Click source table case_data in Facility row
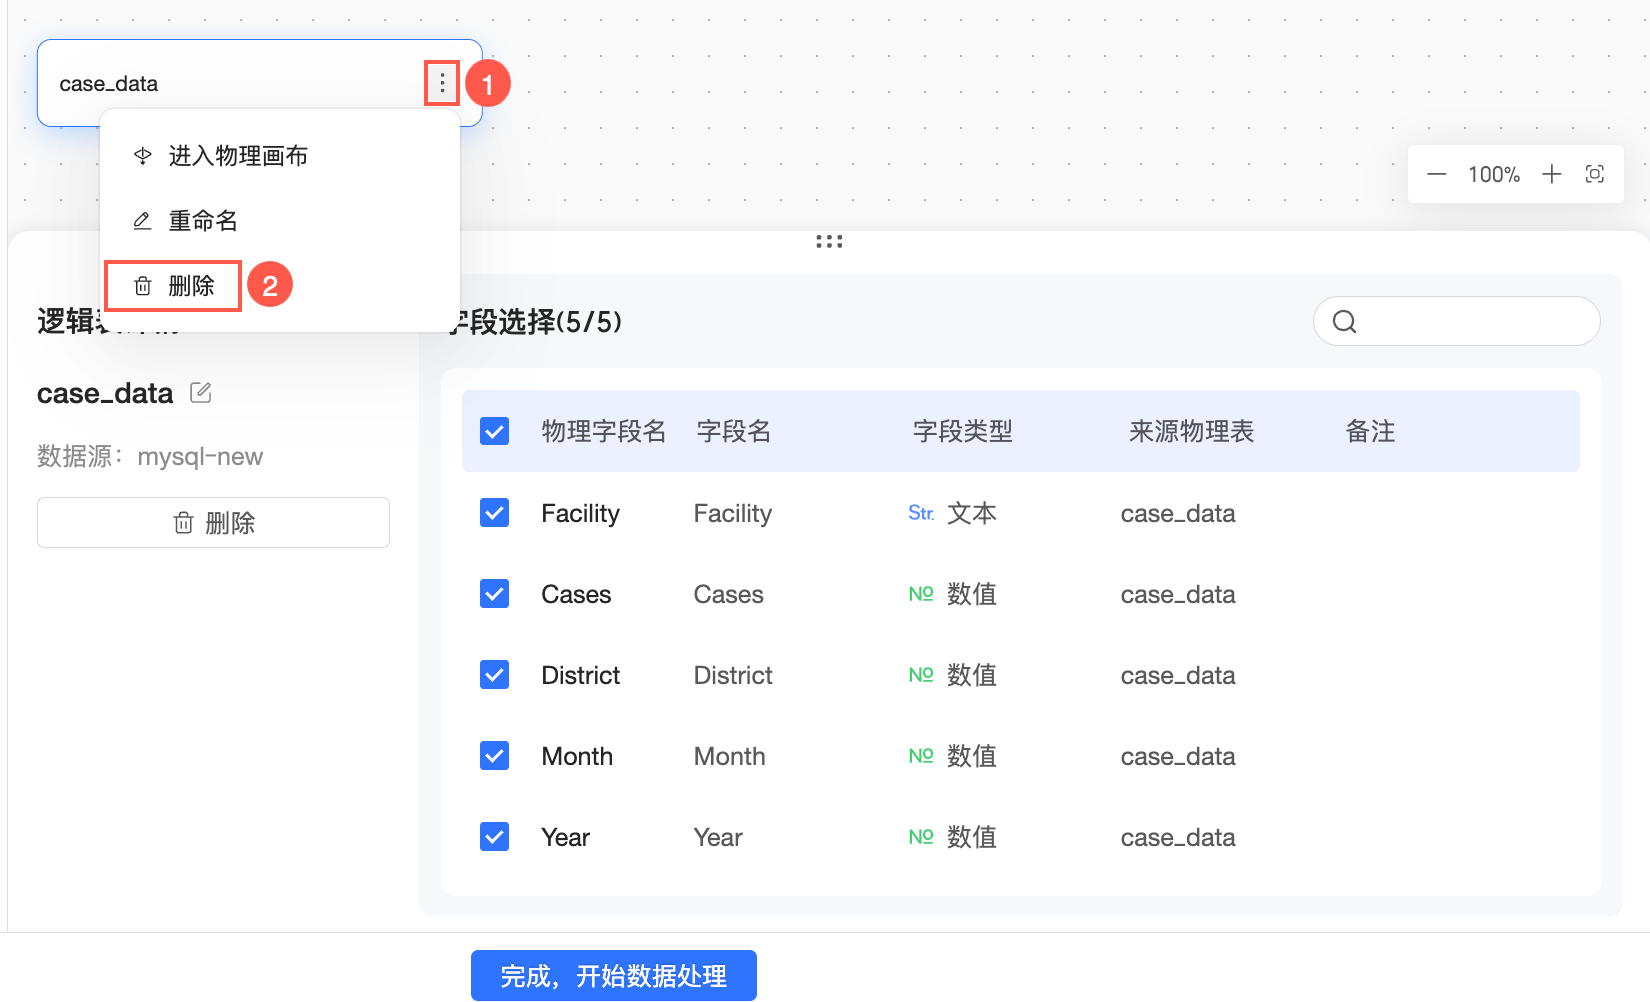 (x=1178, y=513)
